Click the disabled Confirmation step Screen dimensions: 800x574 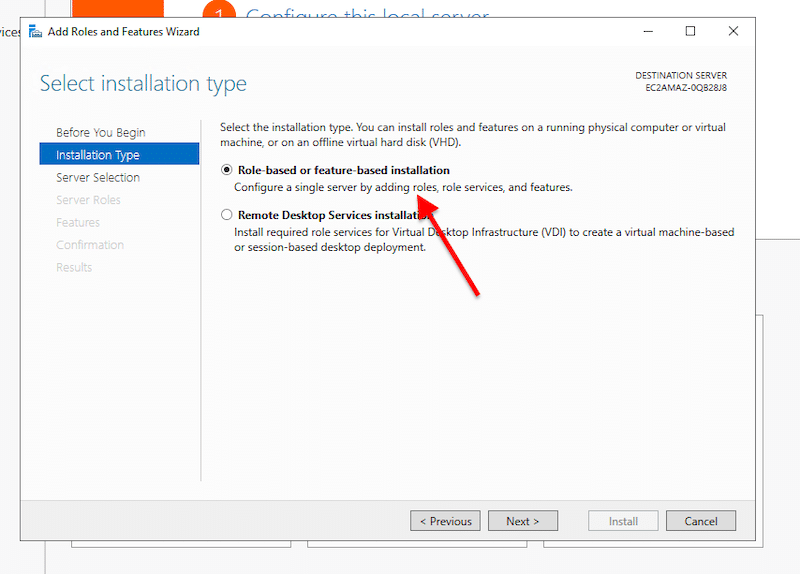coord(90,245)
